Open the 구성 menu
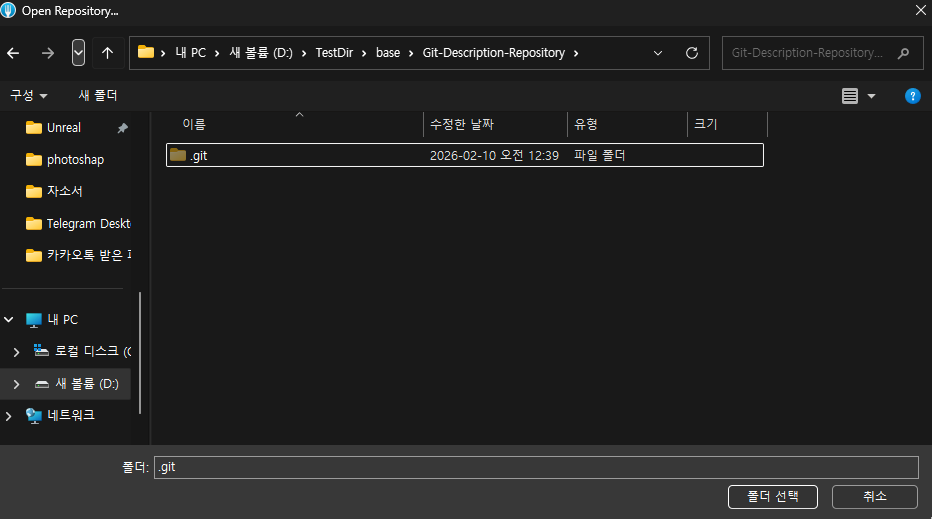932x519 pixels. click(29, 96)
